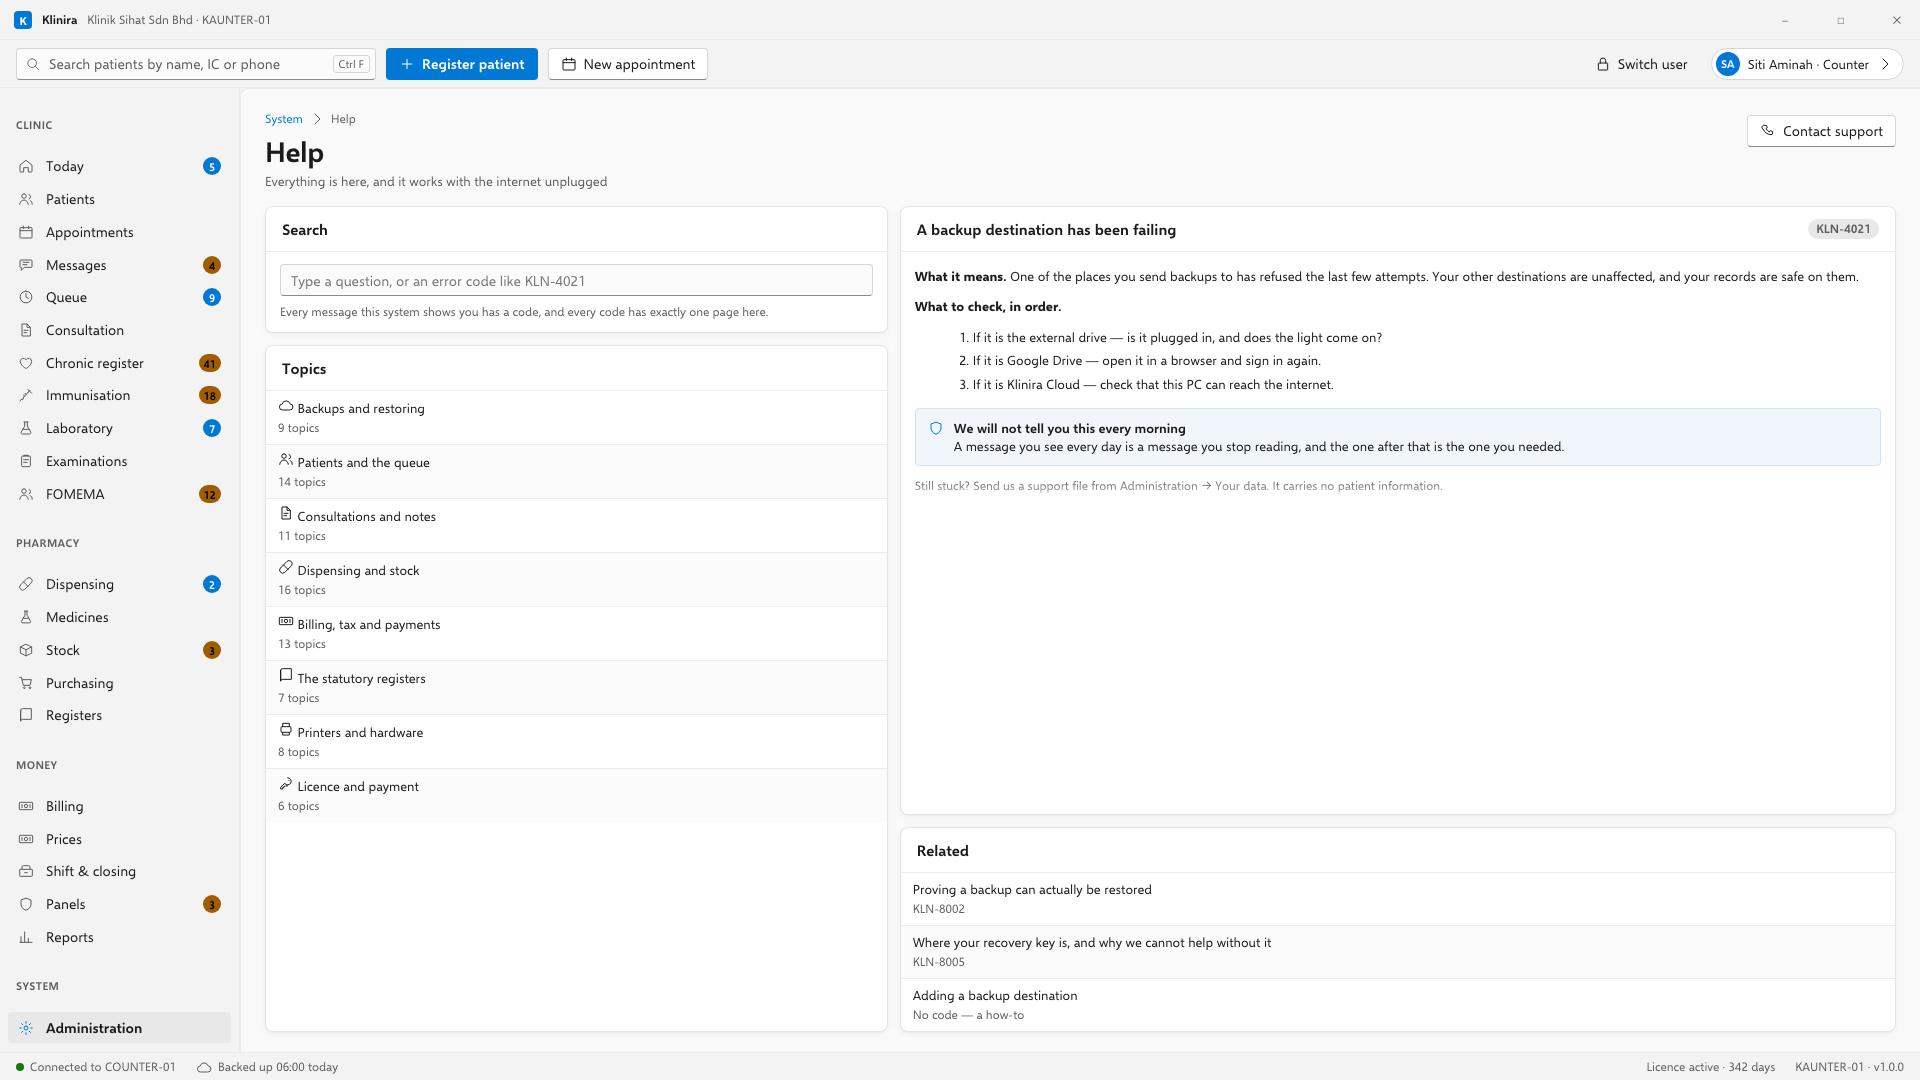This screenshot has height=1080, width=1920.
Task: Click the Shift & closing icon
Action: (26, 871)
